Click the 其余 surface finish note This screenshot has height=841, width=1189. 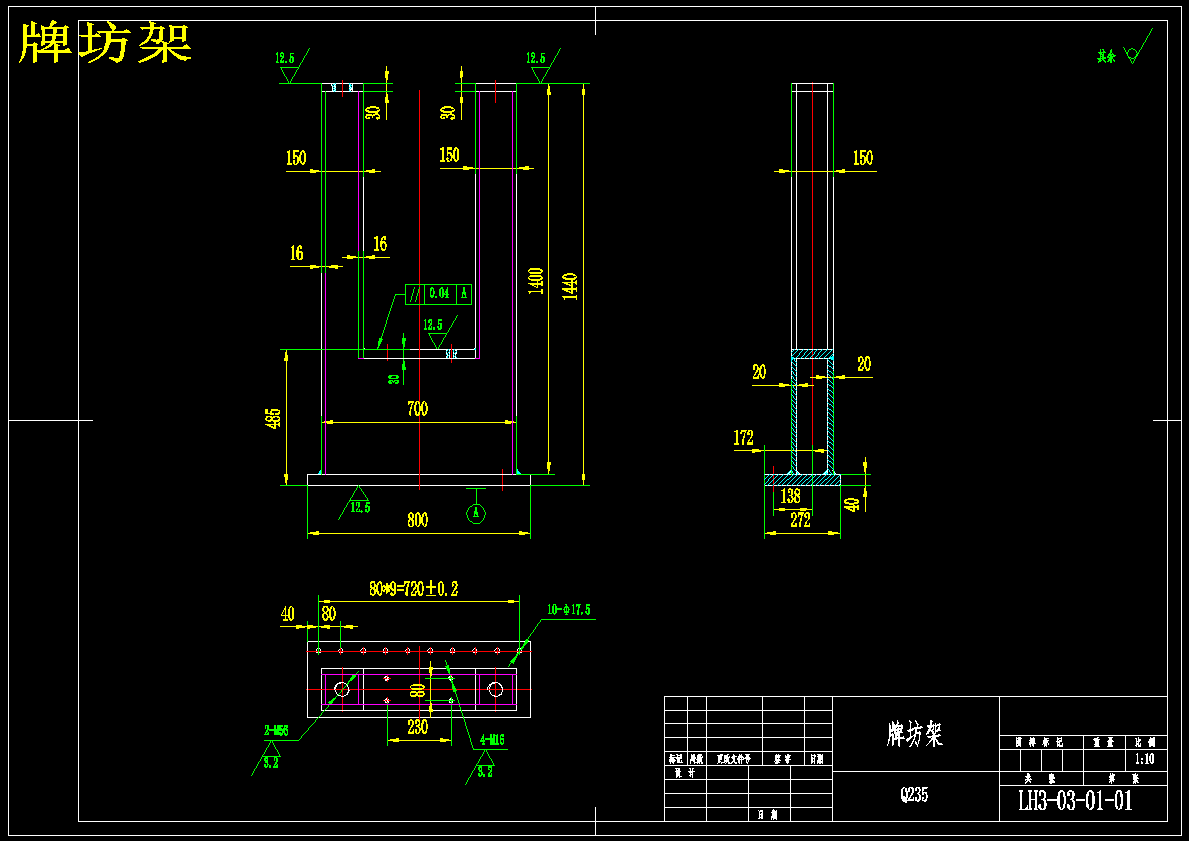click(1106, 57)
